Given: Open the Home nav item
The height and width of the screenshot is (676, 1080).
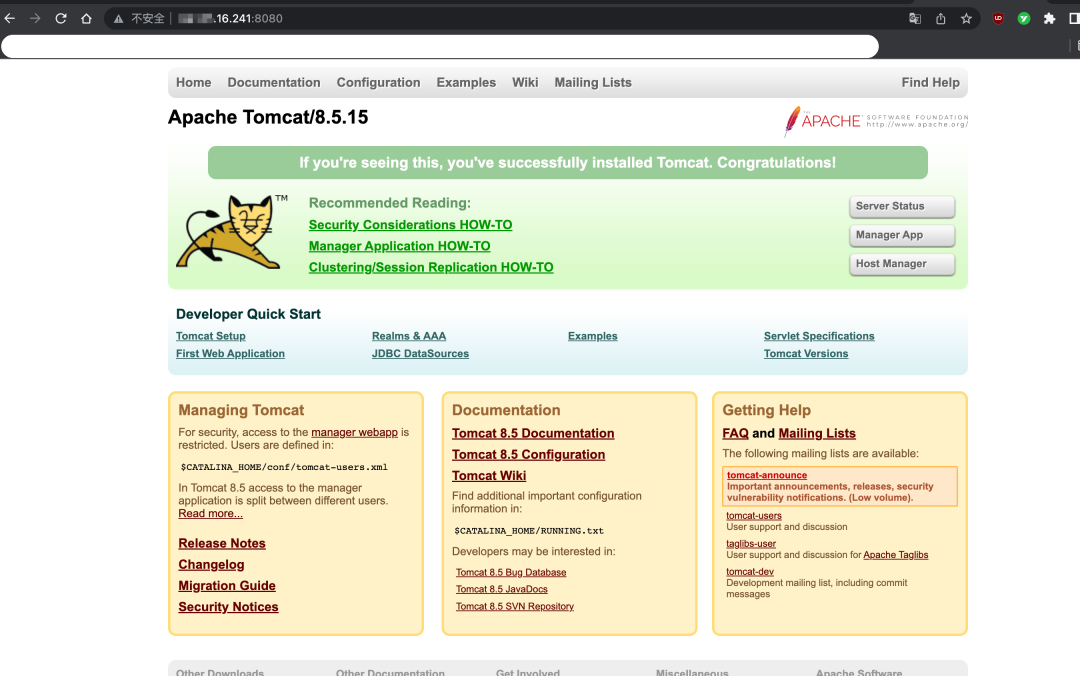Looking at the screenshot, I should (x=194, y=83).
